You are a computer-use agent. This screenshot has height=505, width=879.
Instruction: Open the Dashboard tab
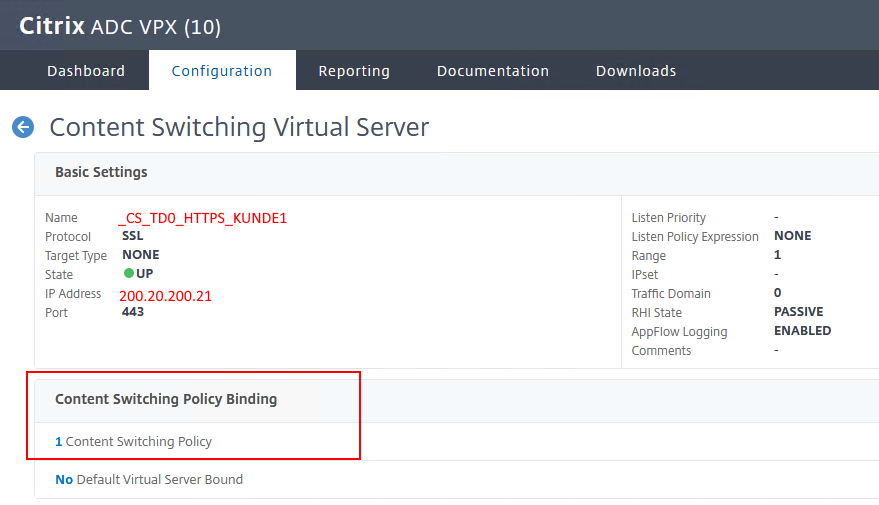[86, 71]
